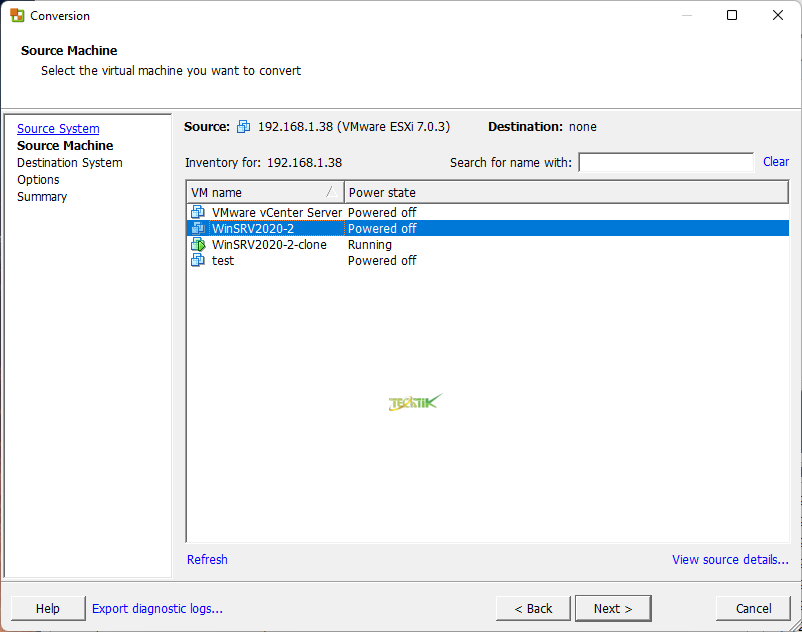Open the Help button
Viewport: 802px width, 632px height.
48,608
